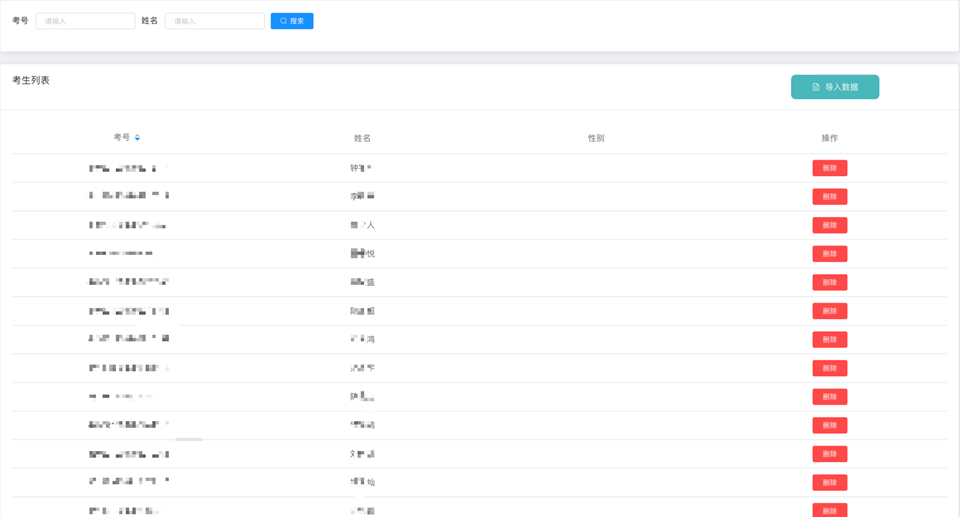Click 删除 in the eleventh table row
Image resolution: width=960 pixels, height=517 pixels.
click(829, 454)
